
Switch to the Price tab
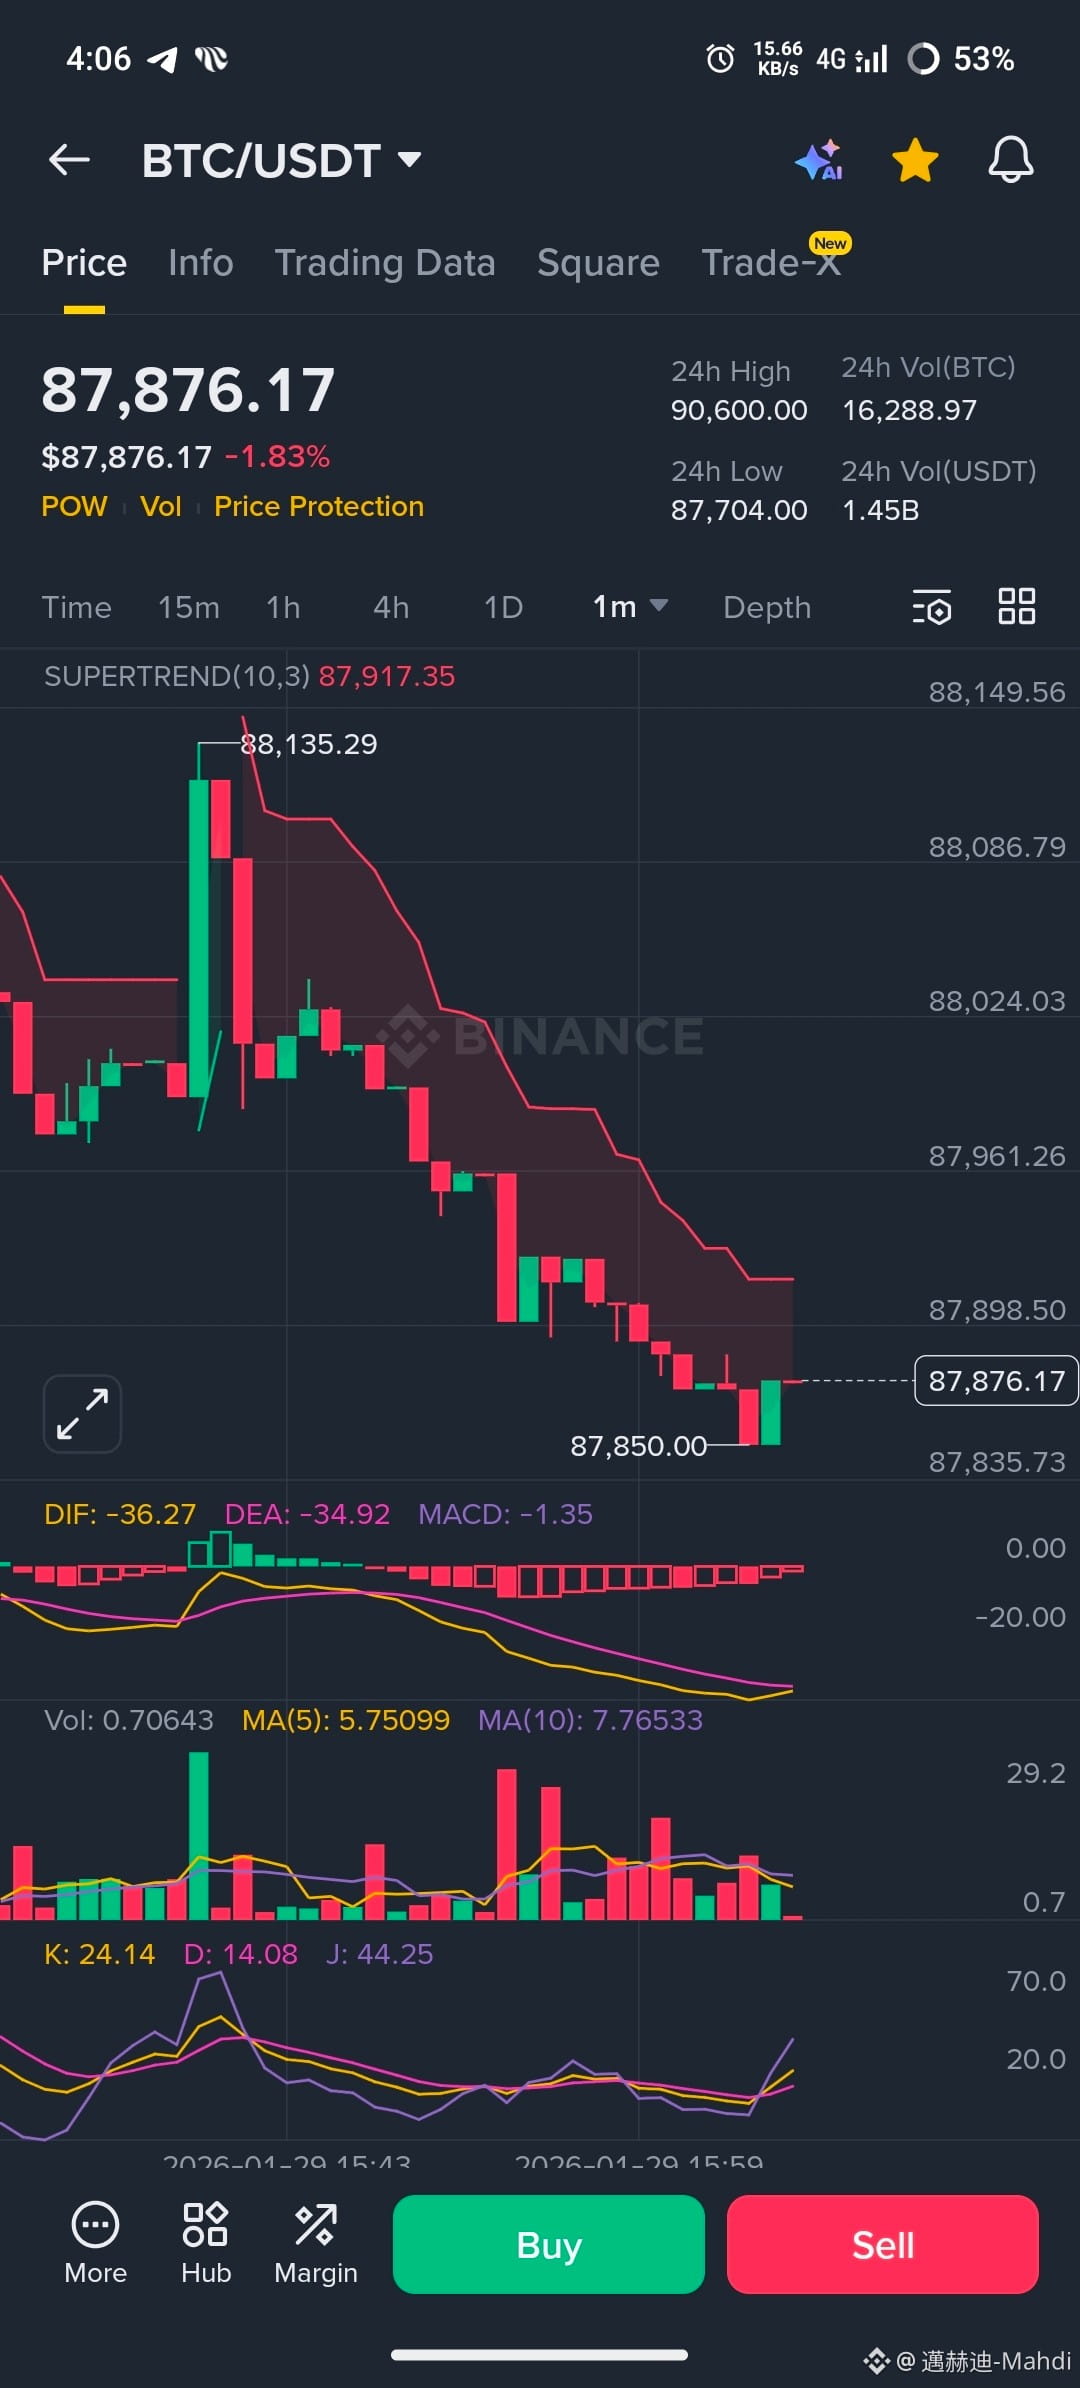tap(84, 263)
